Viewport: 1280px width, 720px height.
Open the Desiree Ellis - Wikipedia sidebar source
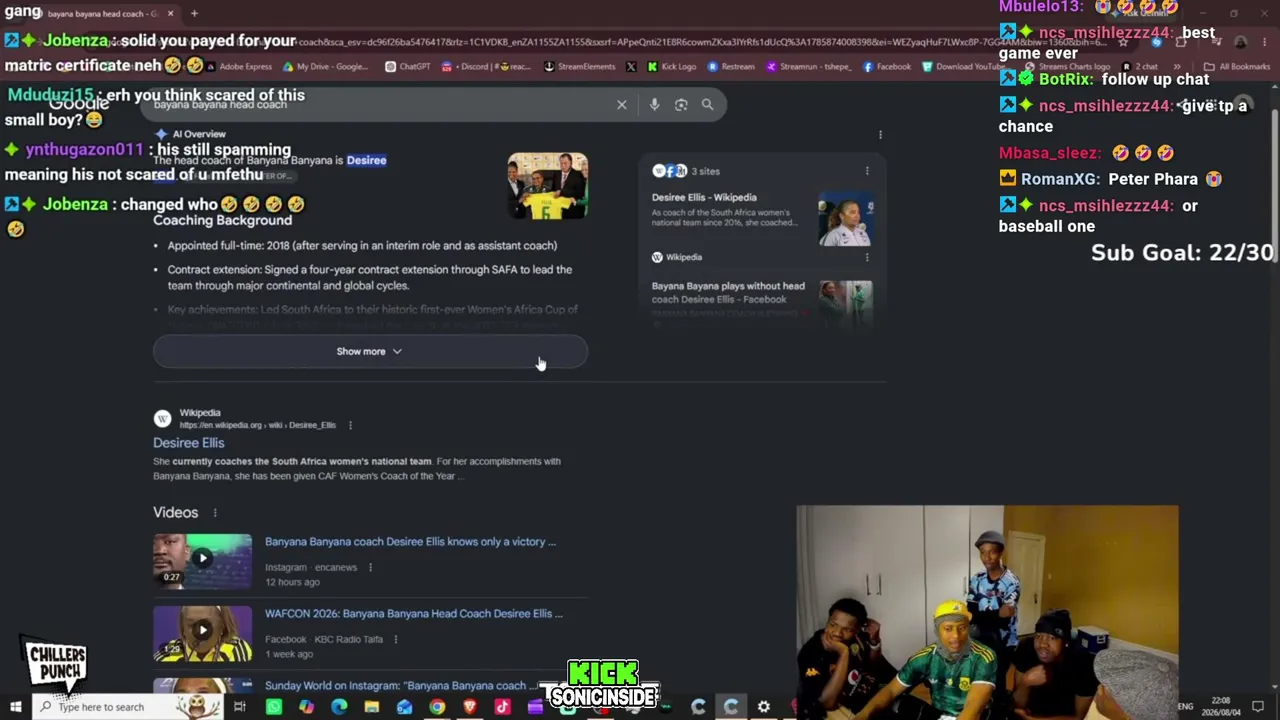point(704,198)
